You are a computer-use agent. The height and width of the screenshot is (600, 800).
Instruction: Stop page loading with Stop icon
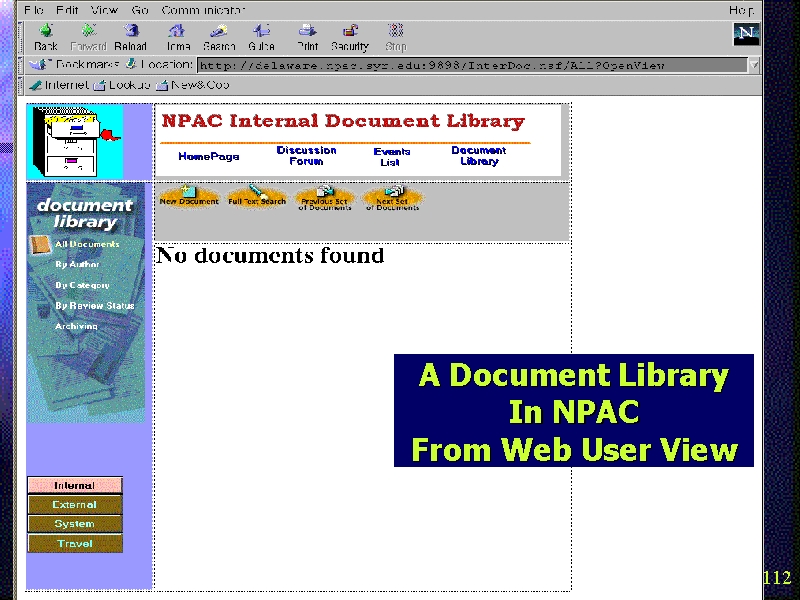(x=396, y=31)
